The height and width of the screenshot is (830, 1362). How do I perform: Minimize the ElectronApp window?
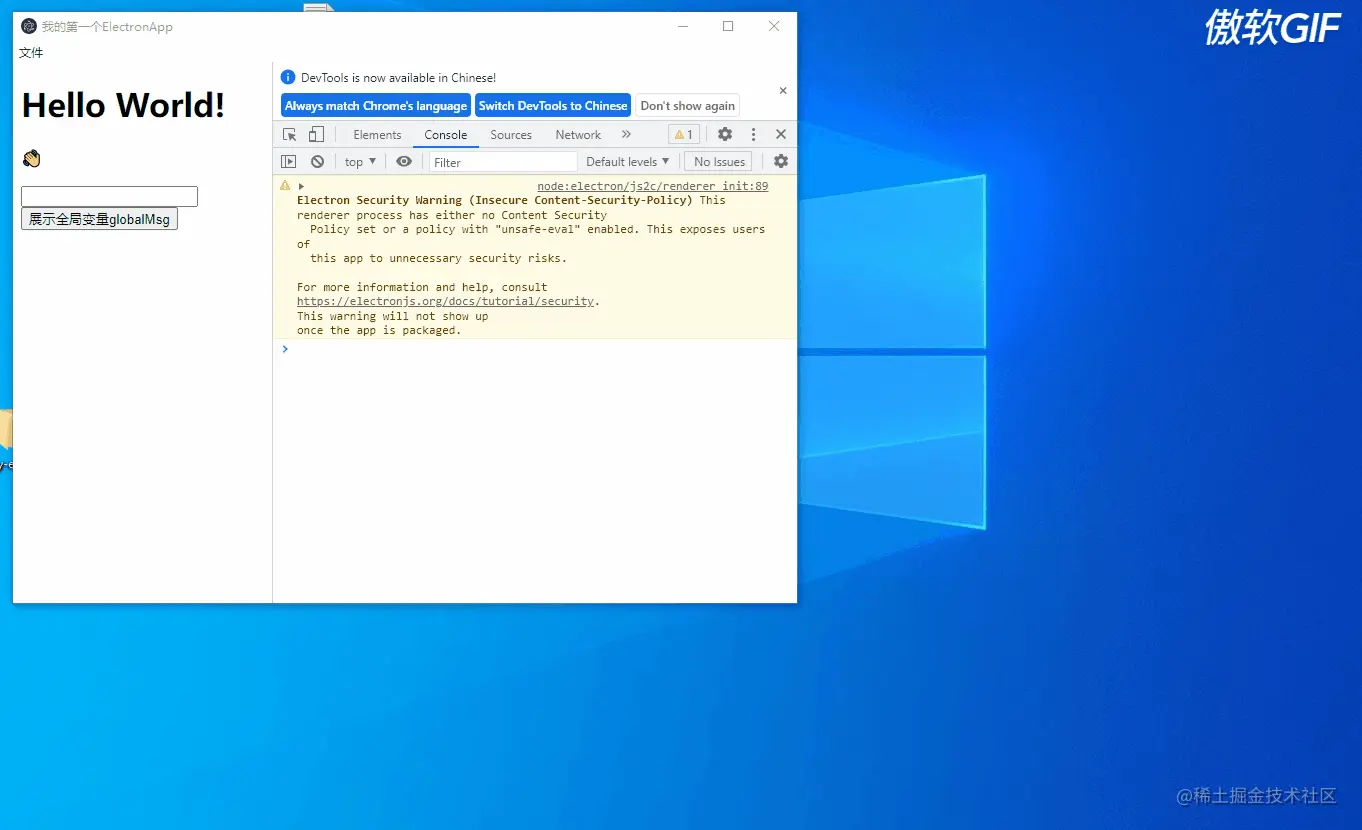pyautogui.click(x=683, y=27)
